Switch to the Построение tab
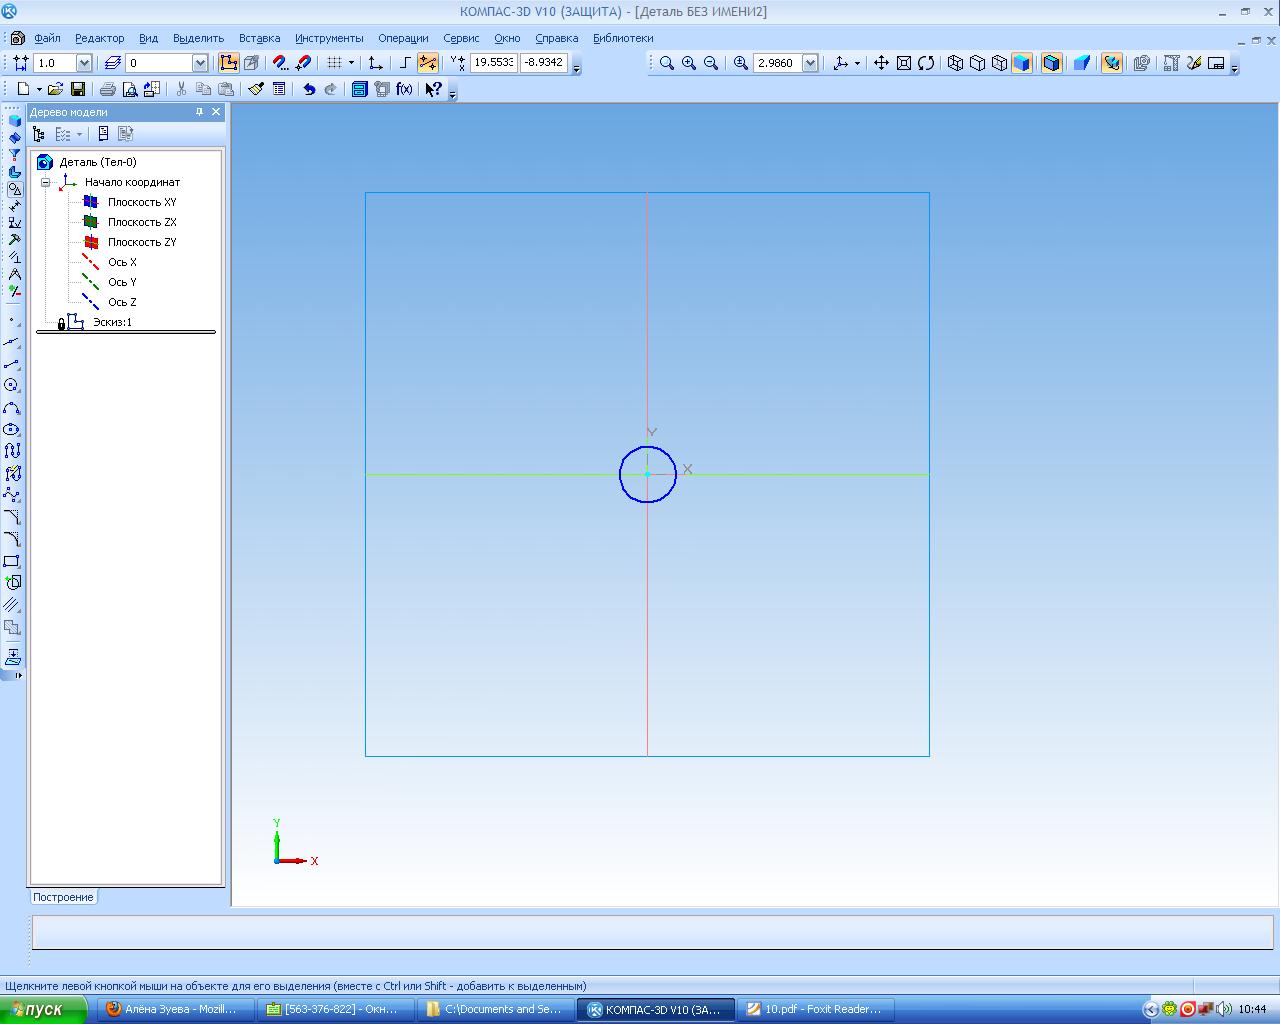 pyautogui.click(x=63, y=897)
